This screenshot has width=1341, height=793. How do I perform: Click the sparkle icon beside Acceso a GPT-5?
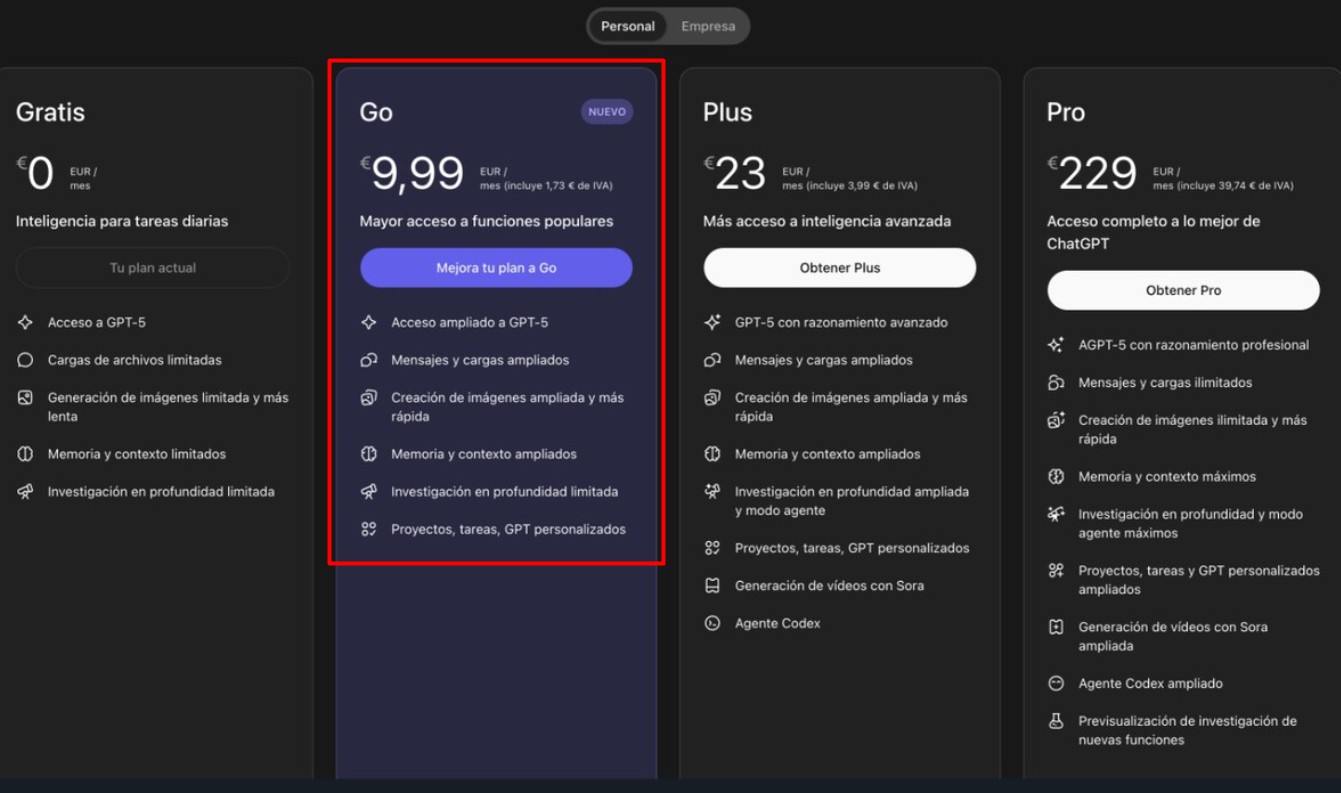pos(26,323)
